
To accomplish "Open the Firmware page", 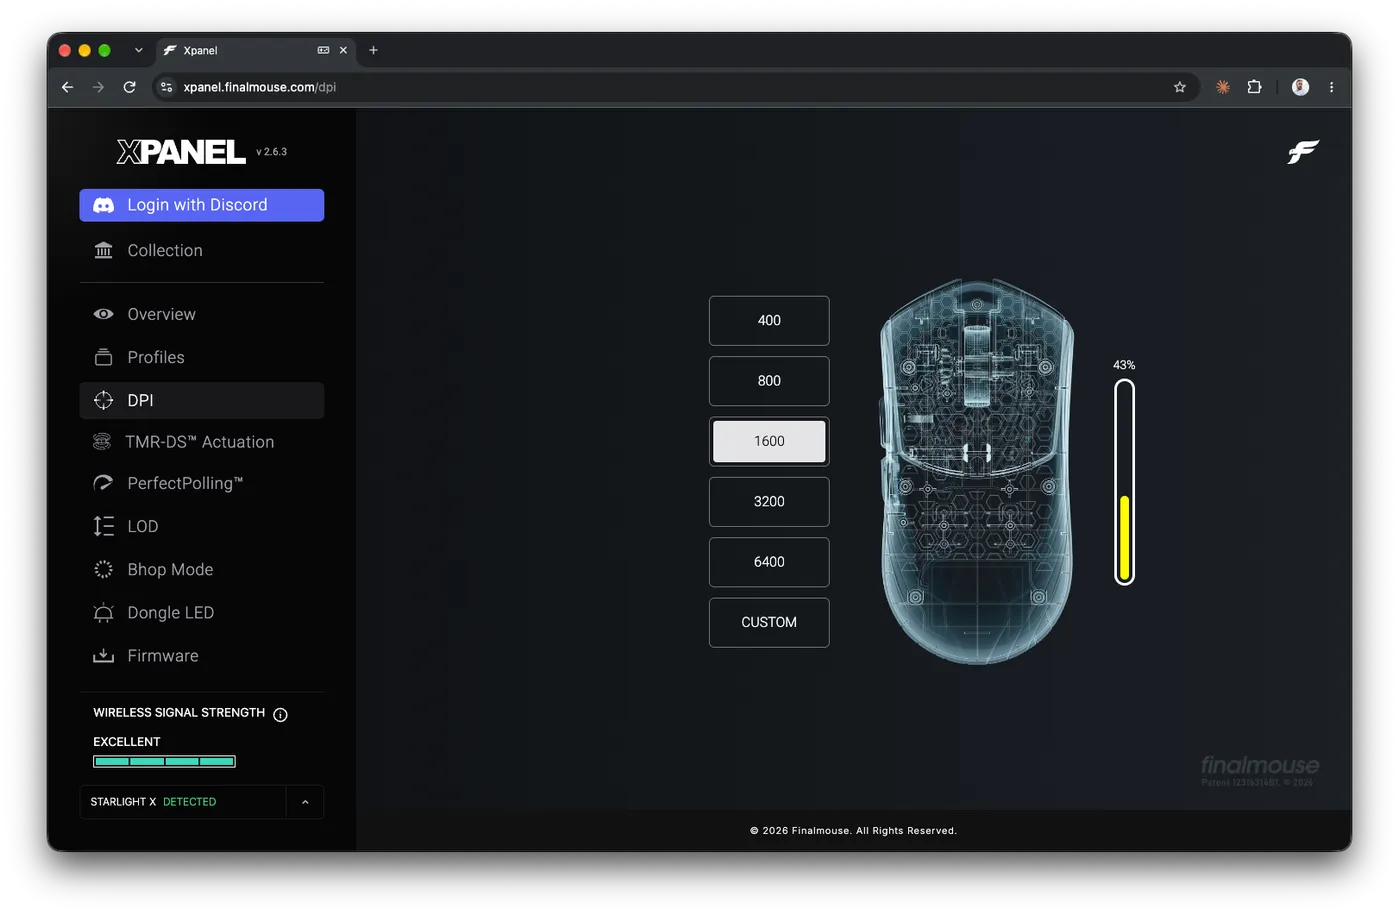I will [x=202, y=656].
